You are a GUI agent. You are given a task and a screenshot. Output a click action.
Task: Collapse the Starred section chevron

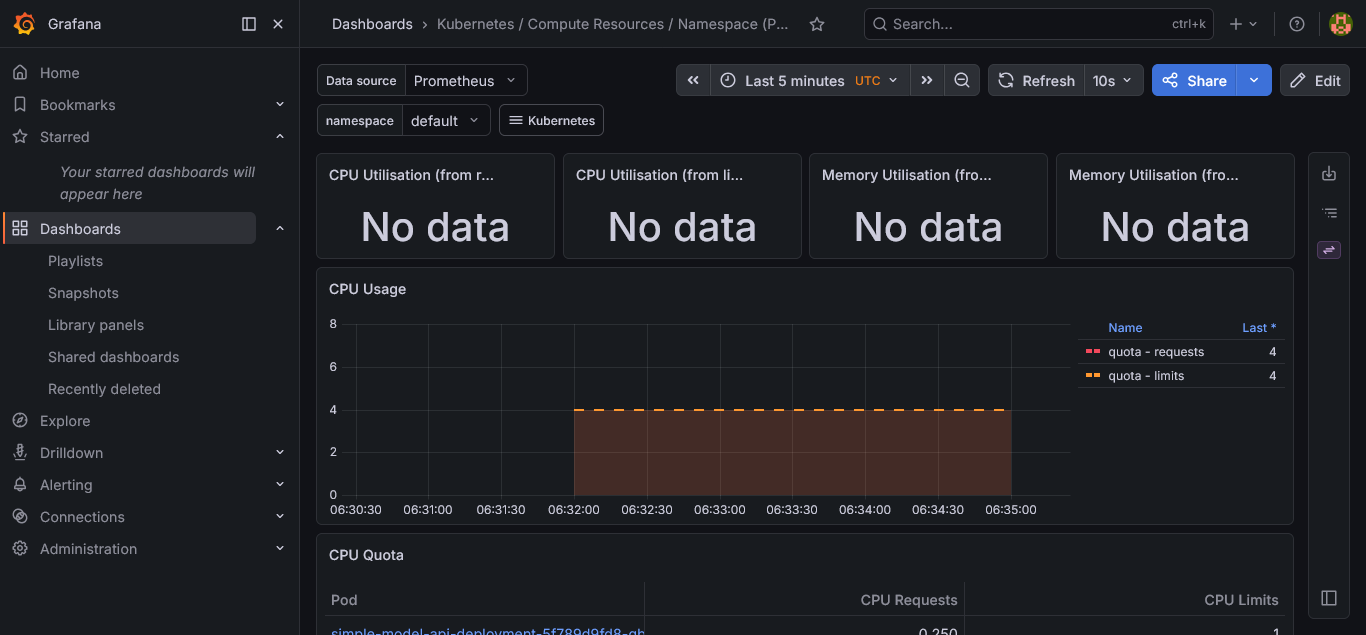280,137
